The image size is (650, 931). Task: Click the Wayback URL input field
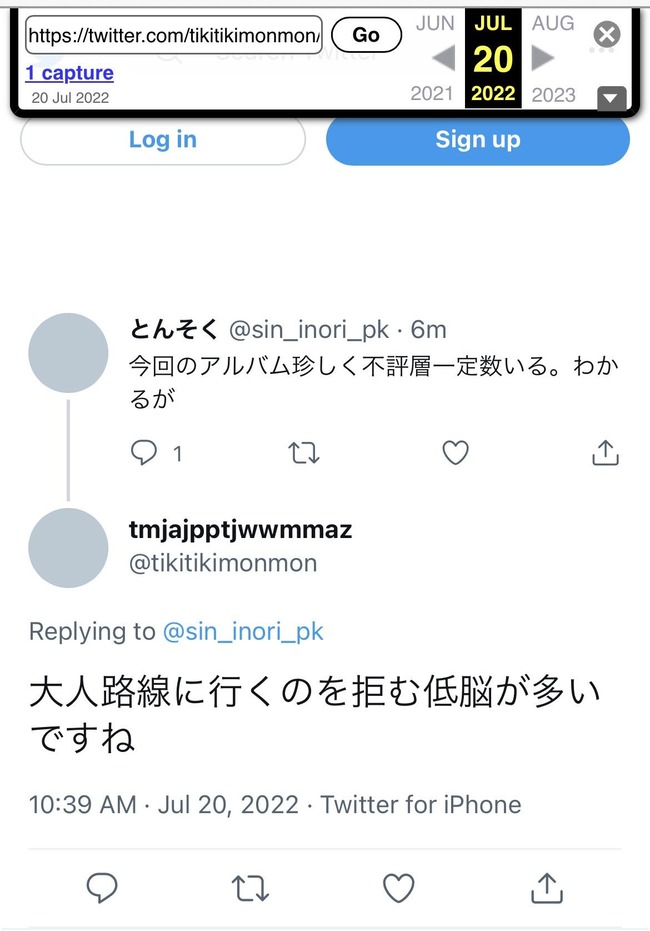click(x=174, y=35)
